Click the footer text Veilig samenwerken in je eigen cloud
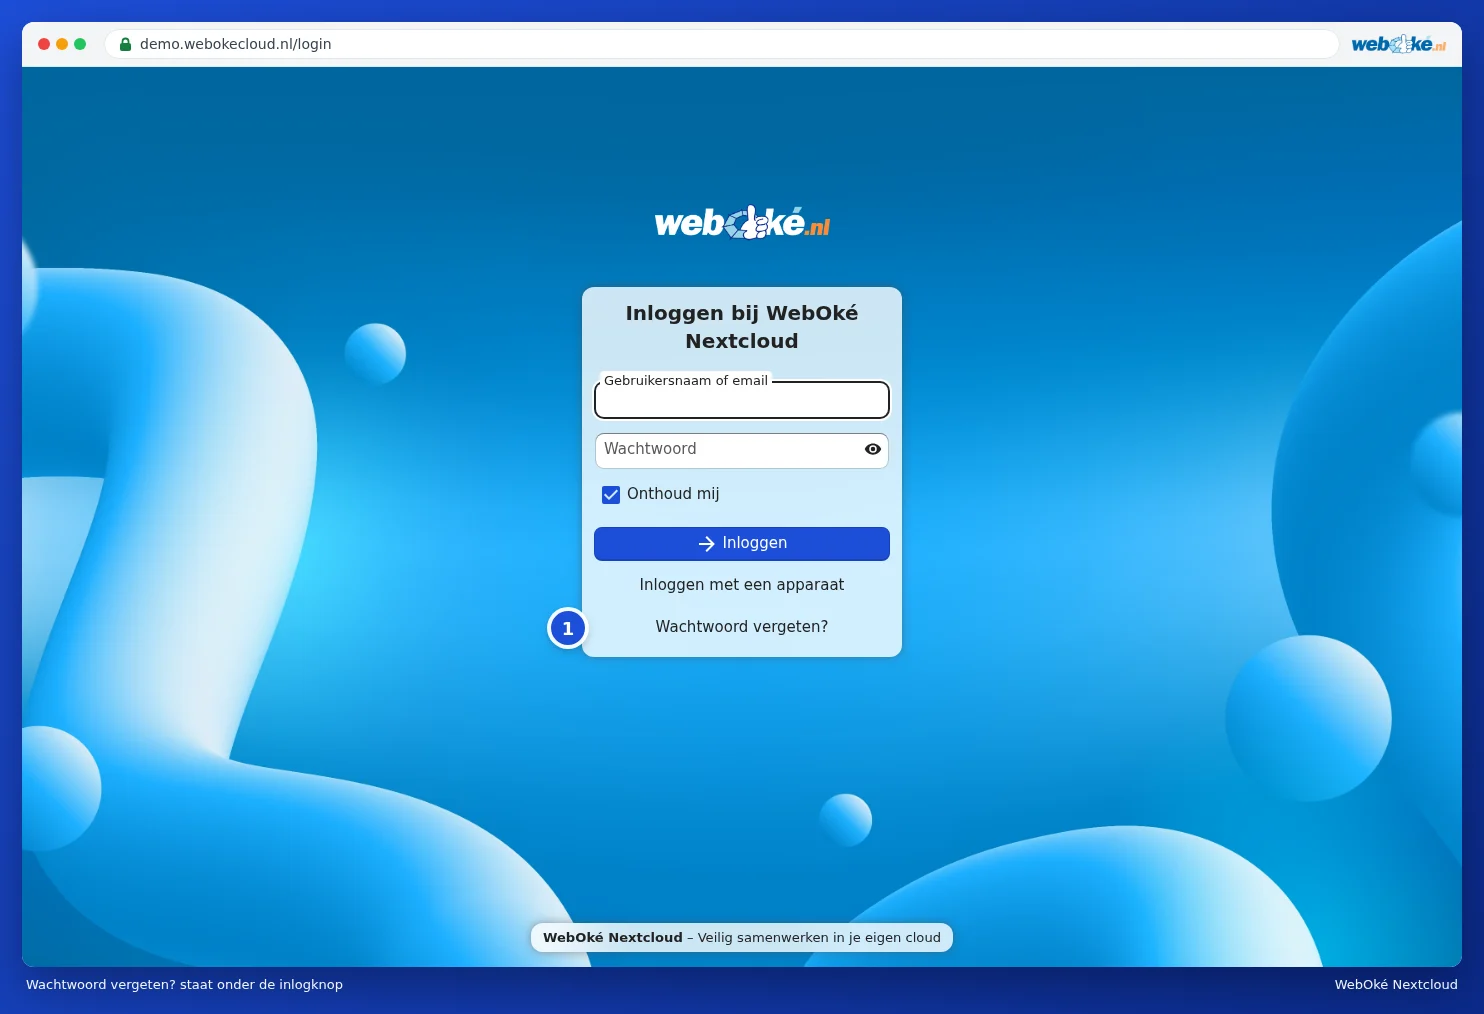 [819, 938]
